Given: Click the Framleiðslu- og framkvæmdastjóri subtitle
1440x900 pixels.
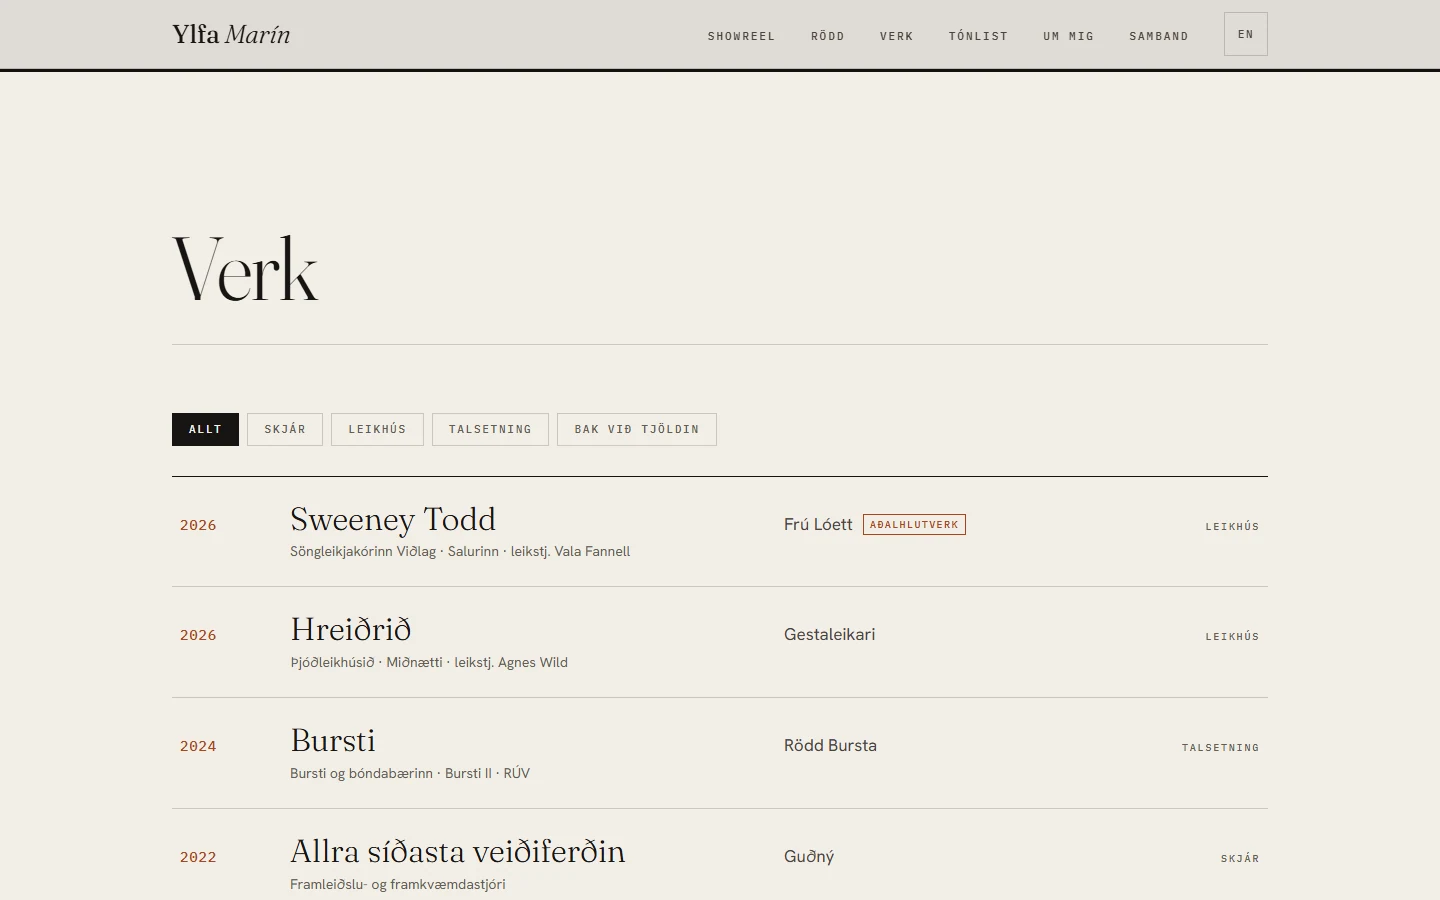Looking at the screenshot, I should (398, 884).
